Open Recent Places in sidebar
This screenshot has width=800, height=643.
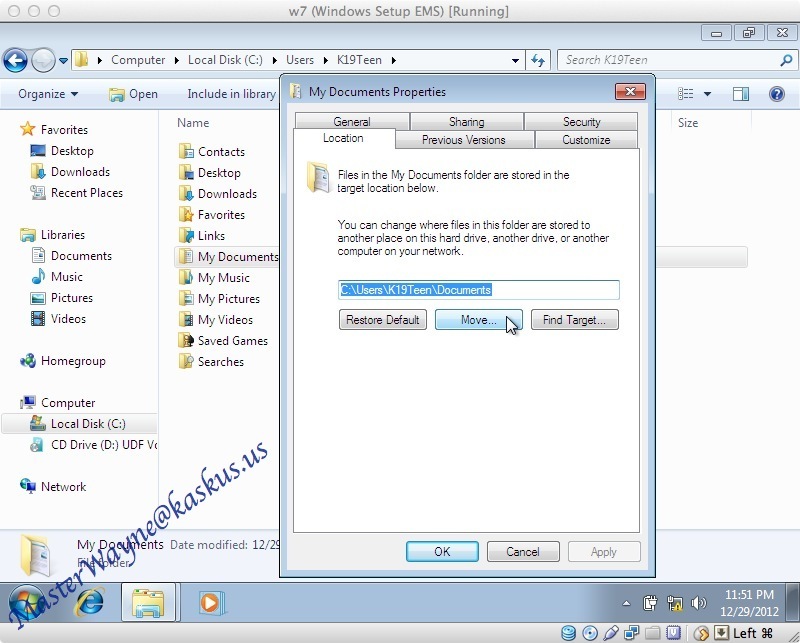point(77,193)
